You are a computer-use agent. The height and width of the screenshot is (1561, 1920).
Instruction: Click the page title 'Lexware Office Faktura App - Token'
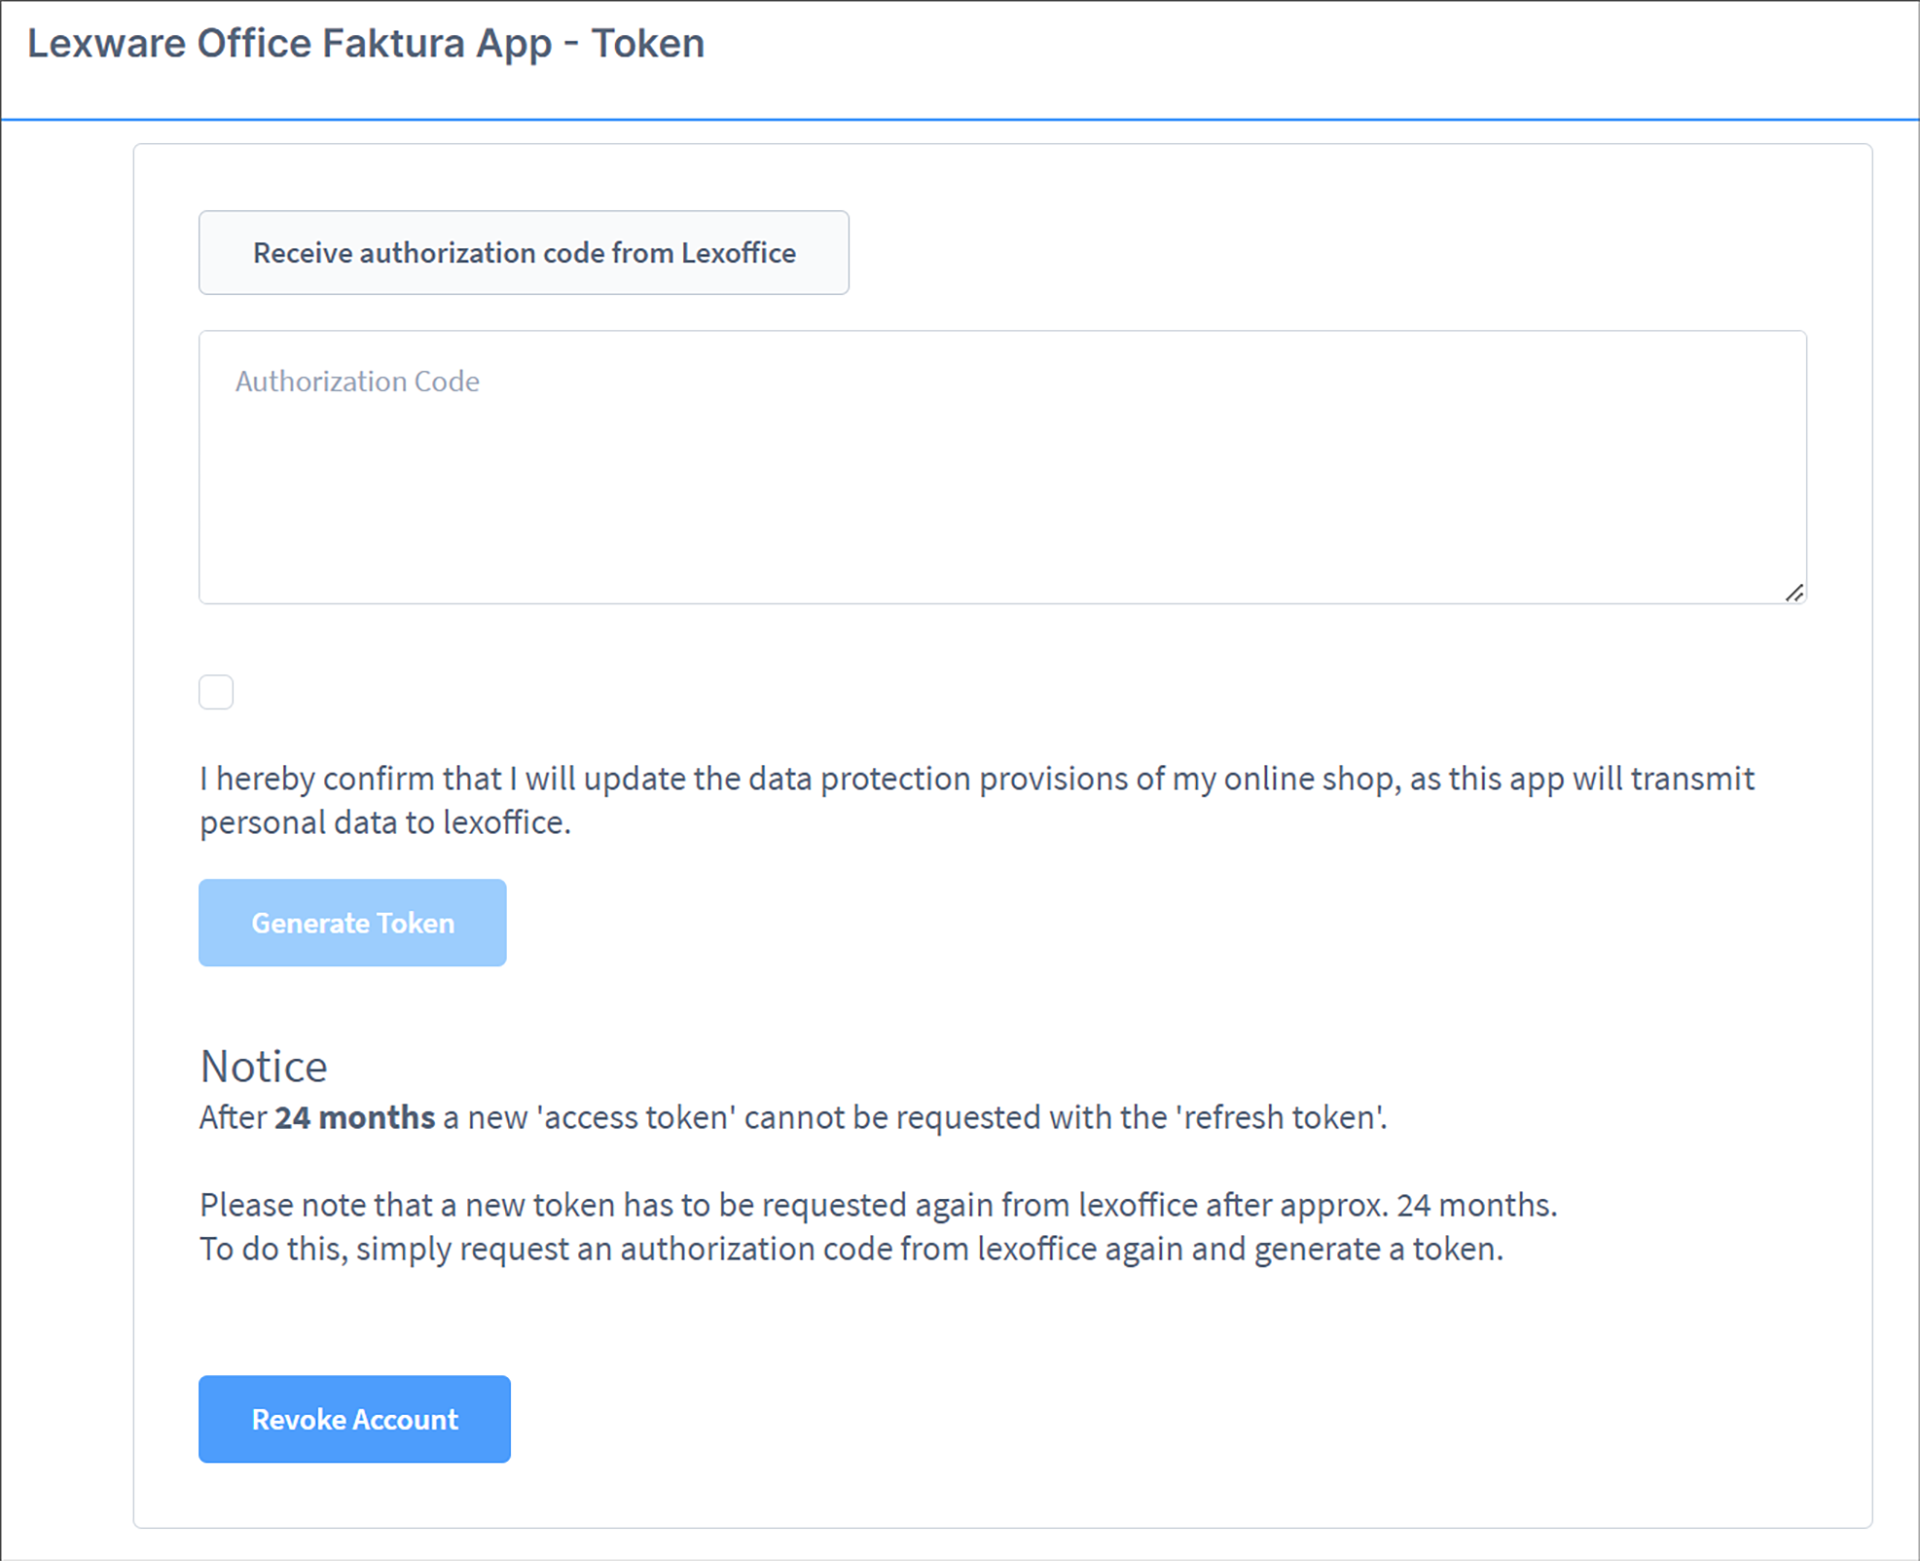366,43
